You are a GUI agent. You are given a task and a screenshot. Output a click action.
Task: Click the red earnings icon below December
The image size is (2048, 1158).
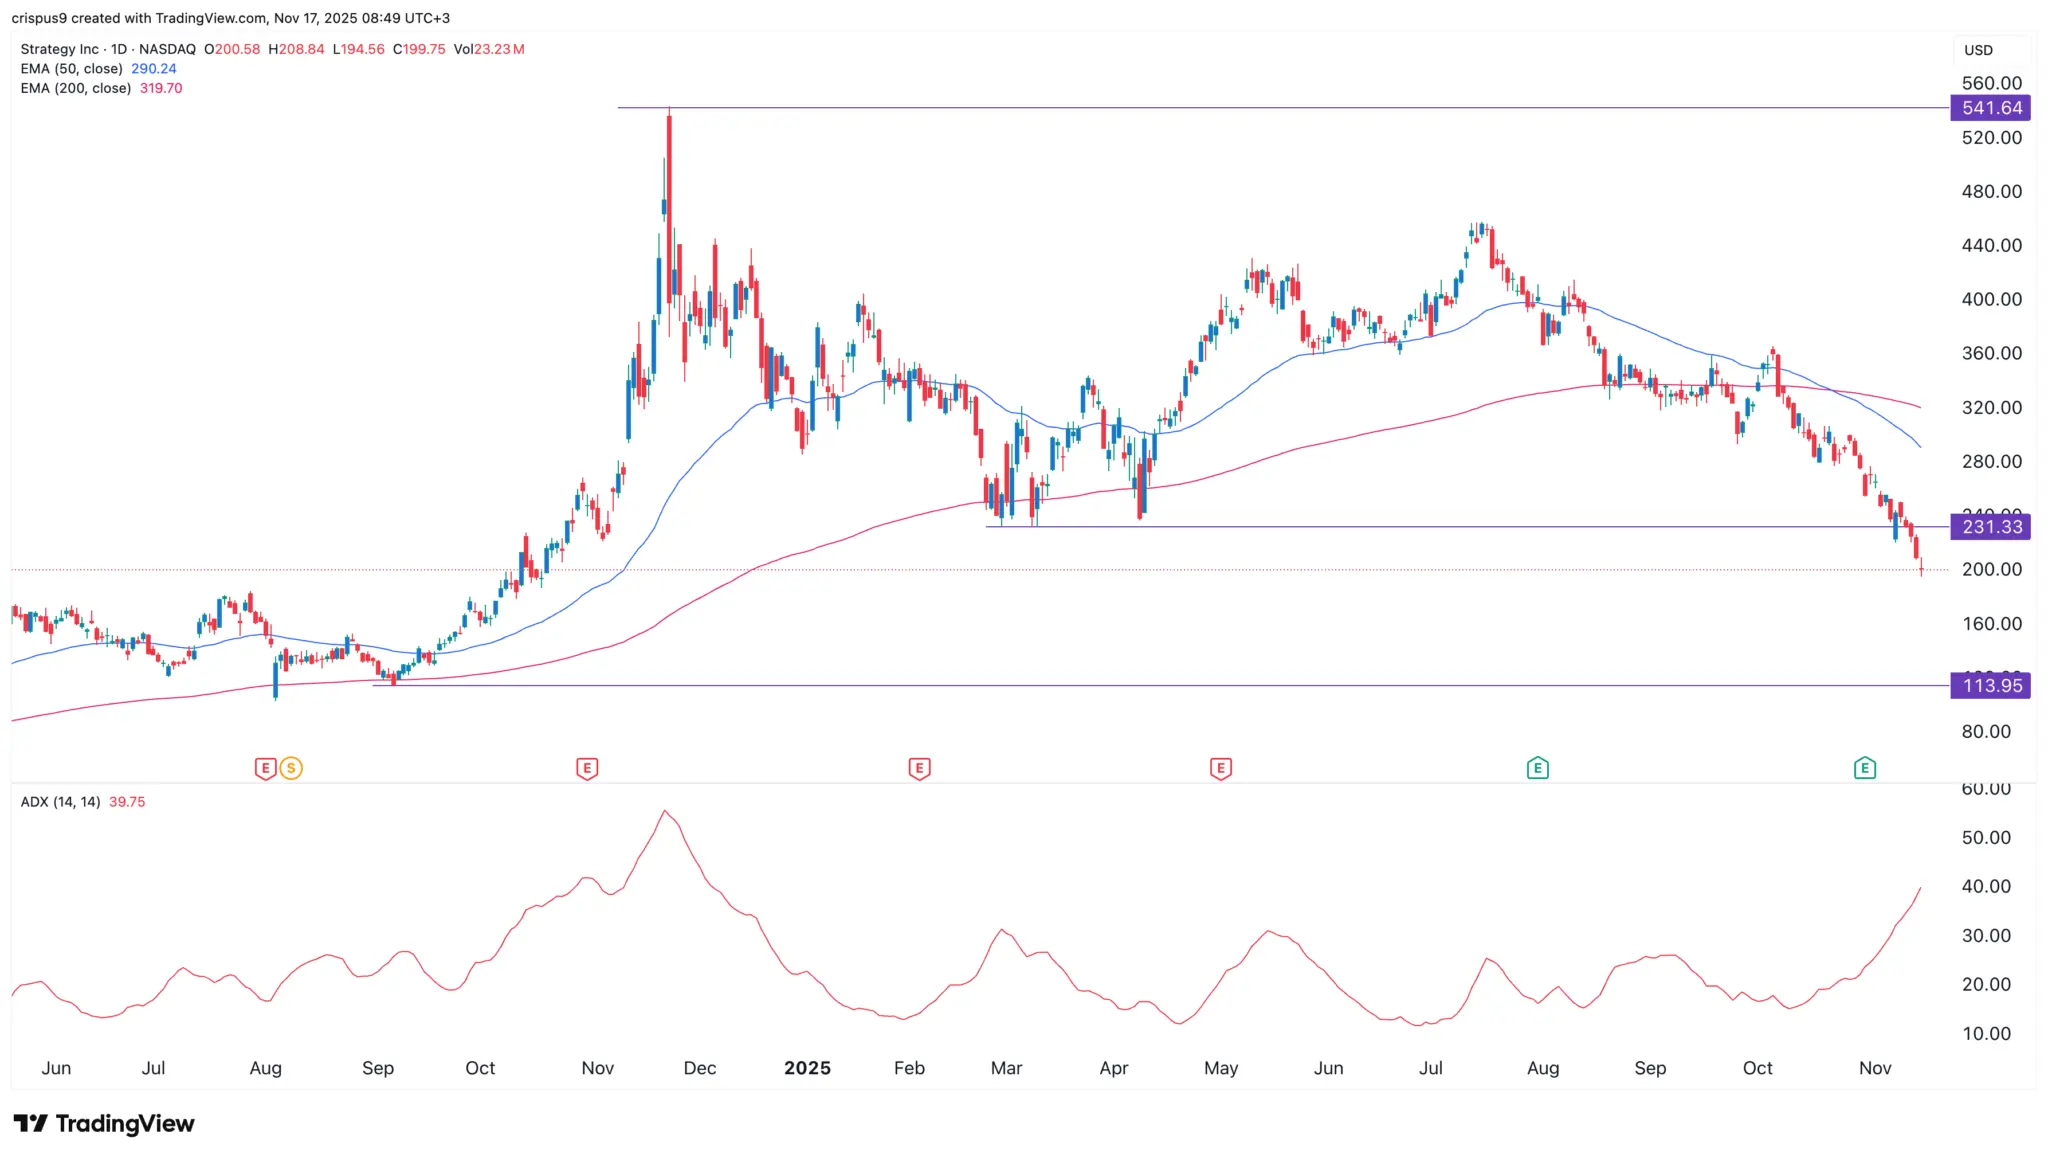(587, 768)
